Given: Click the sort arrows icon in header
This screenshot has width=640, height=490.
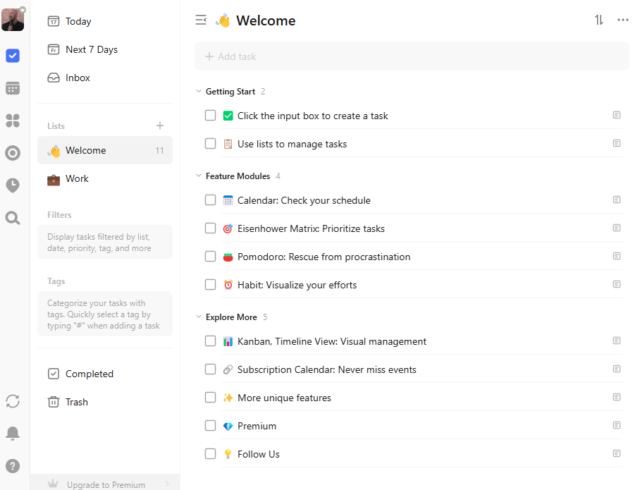Looking at the screenshot, I should click(599, 20).
